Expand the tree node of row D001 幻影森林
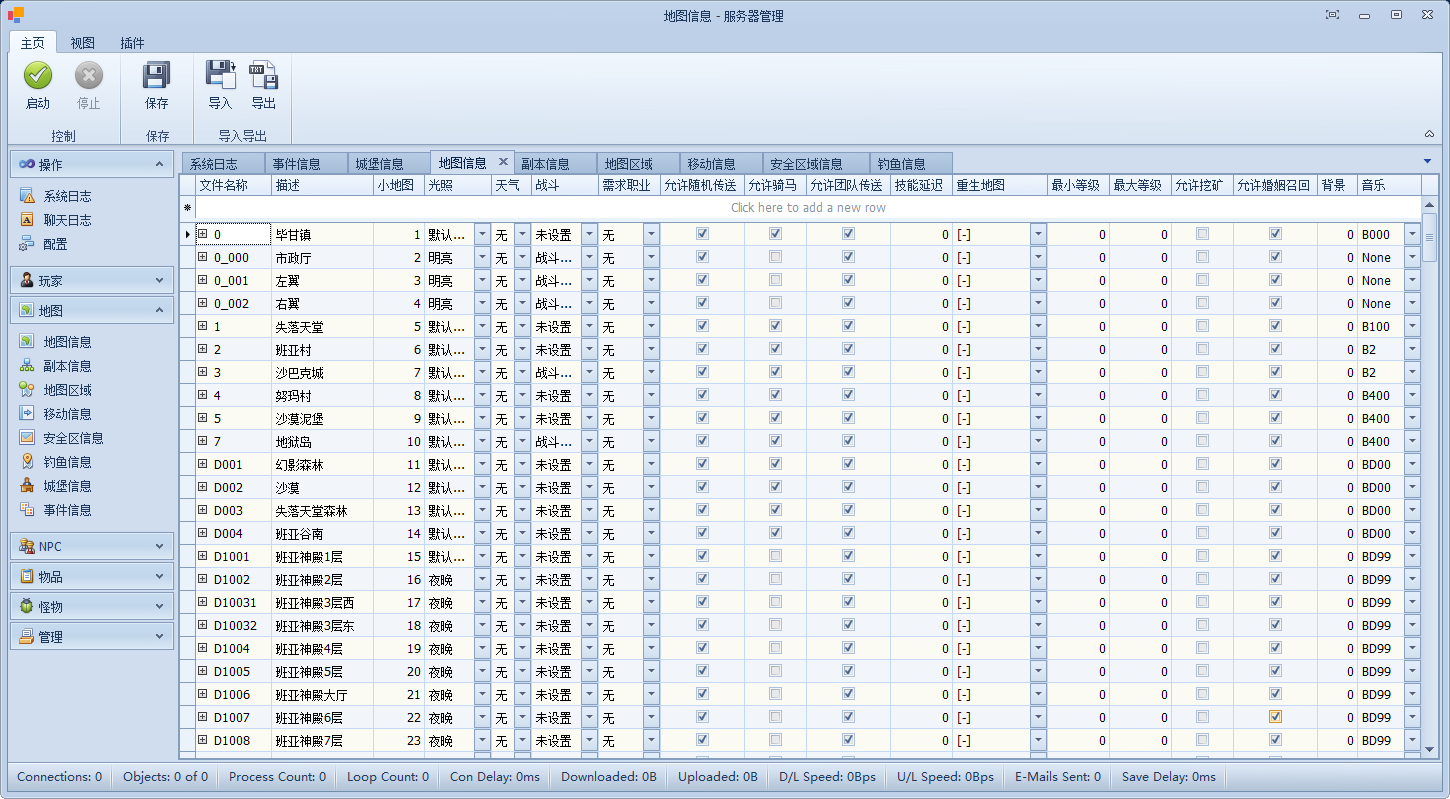The height and width of the screenshot is (799, 1450). point(202,464)
